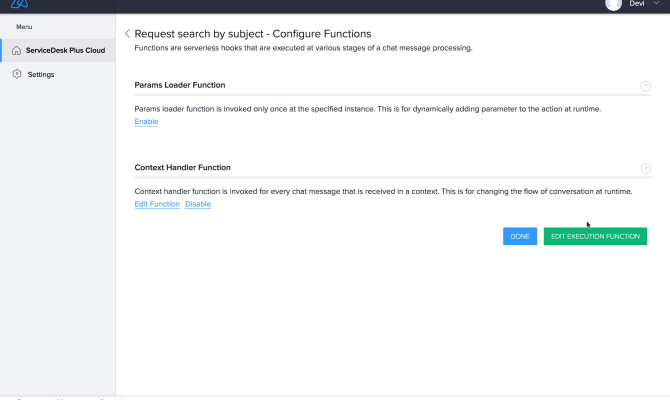The width and height of the screenshot is (670, 400).
Task: Disable the Context Handler Function
Action: (x=198, y=204)
